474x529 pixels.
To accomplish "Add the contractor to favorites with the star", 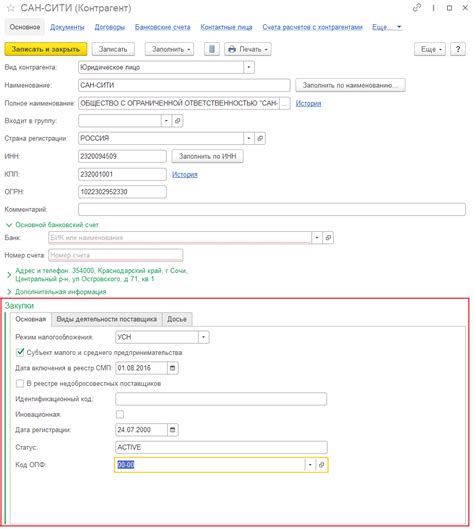I will [x=10, y=8].
